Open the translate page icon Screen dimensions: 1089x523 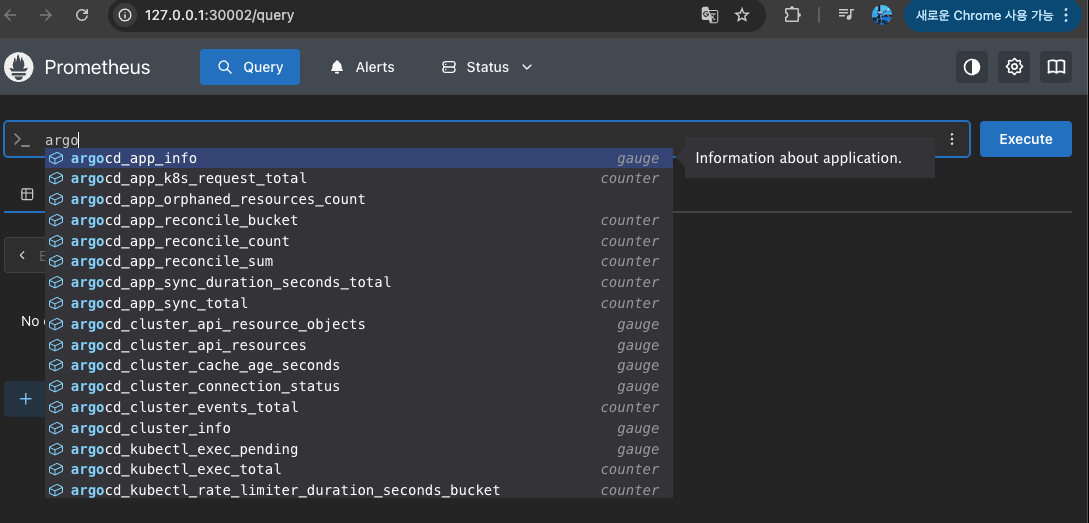click(709, 15)
